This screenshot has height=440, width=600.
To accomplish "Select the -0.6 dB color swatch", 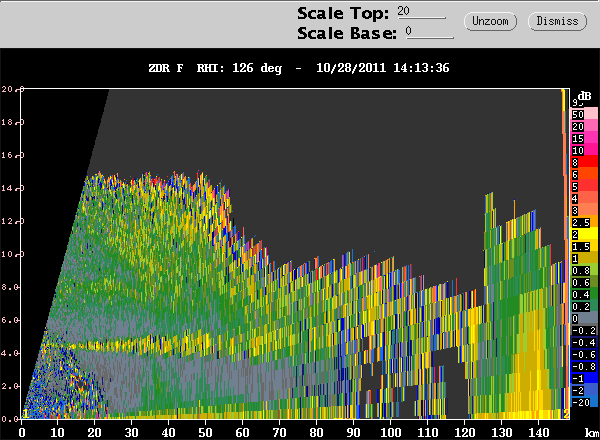I will pyautogui.click(x=584, y=354).
